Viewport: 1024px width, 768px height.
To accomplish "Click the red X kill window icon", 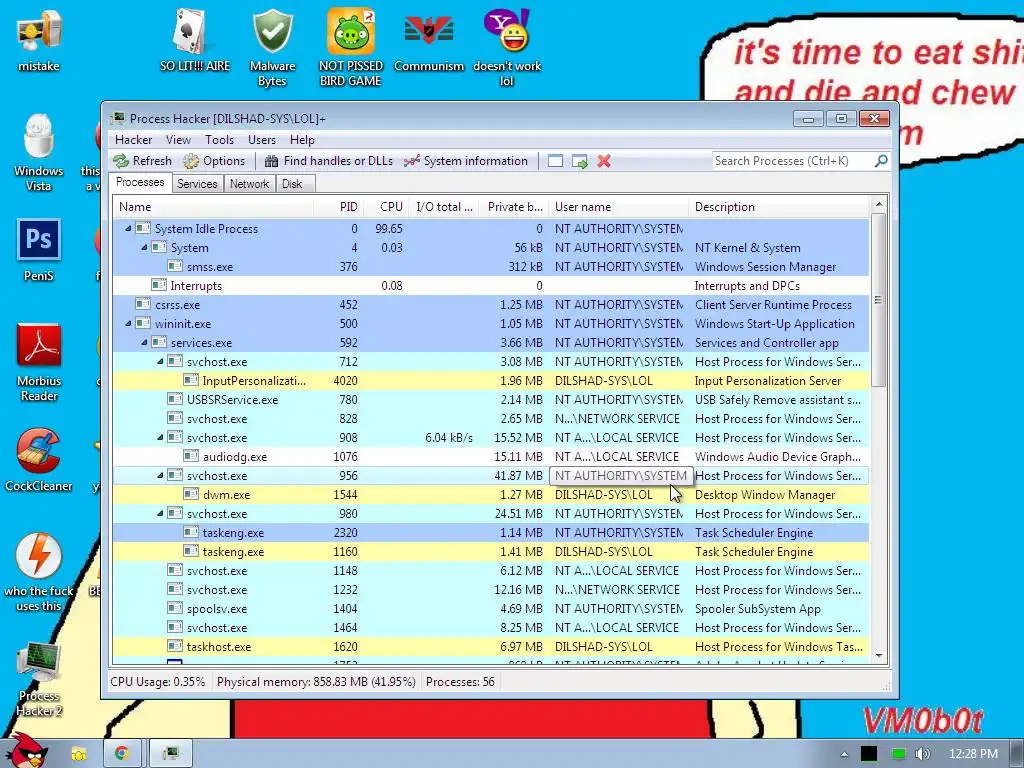I will tap(604, 161).
